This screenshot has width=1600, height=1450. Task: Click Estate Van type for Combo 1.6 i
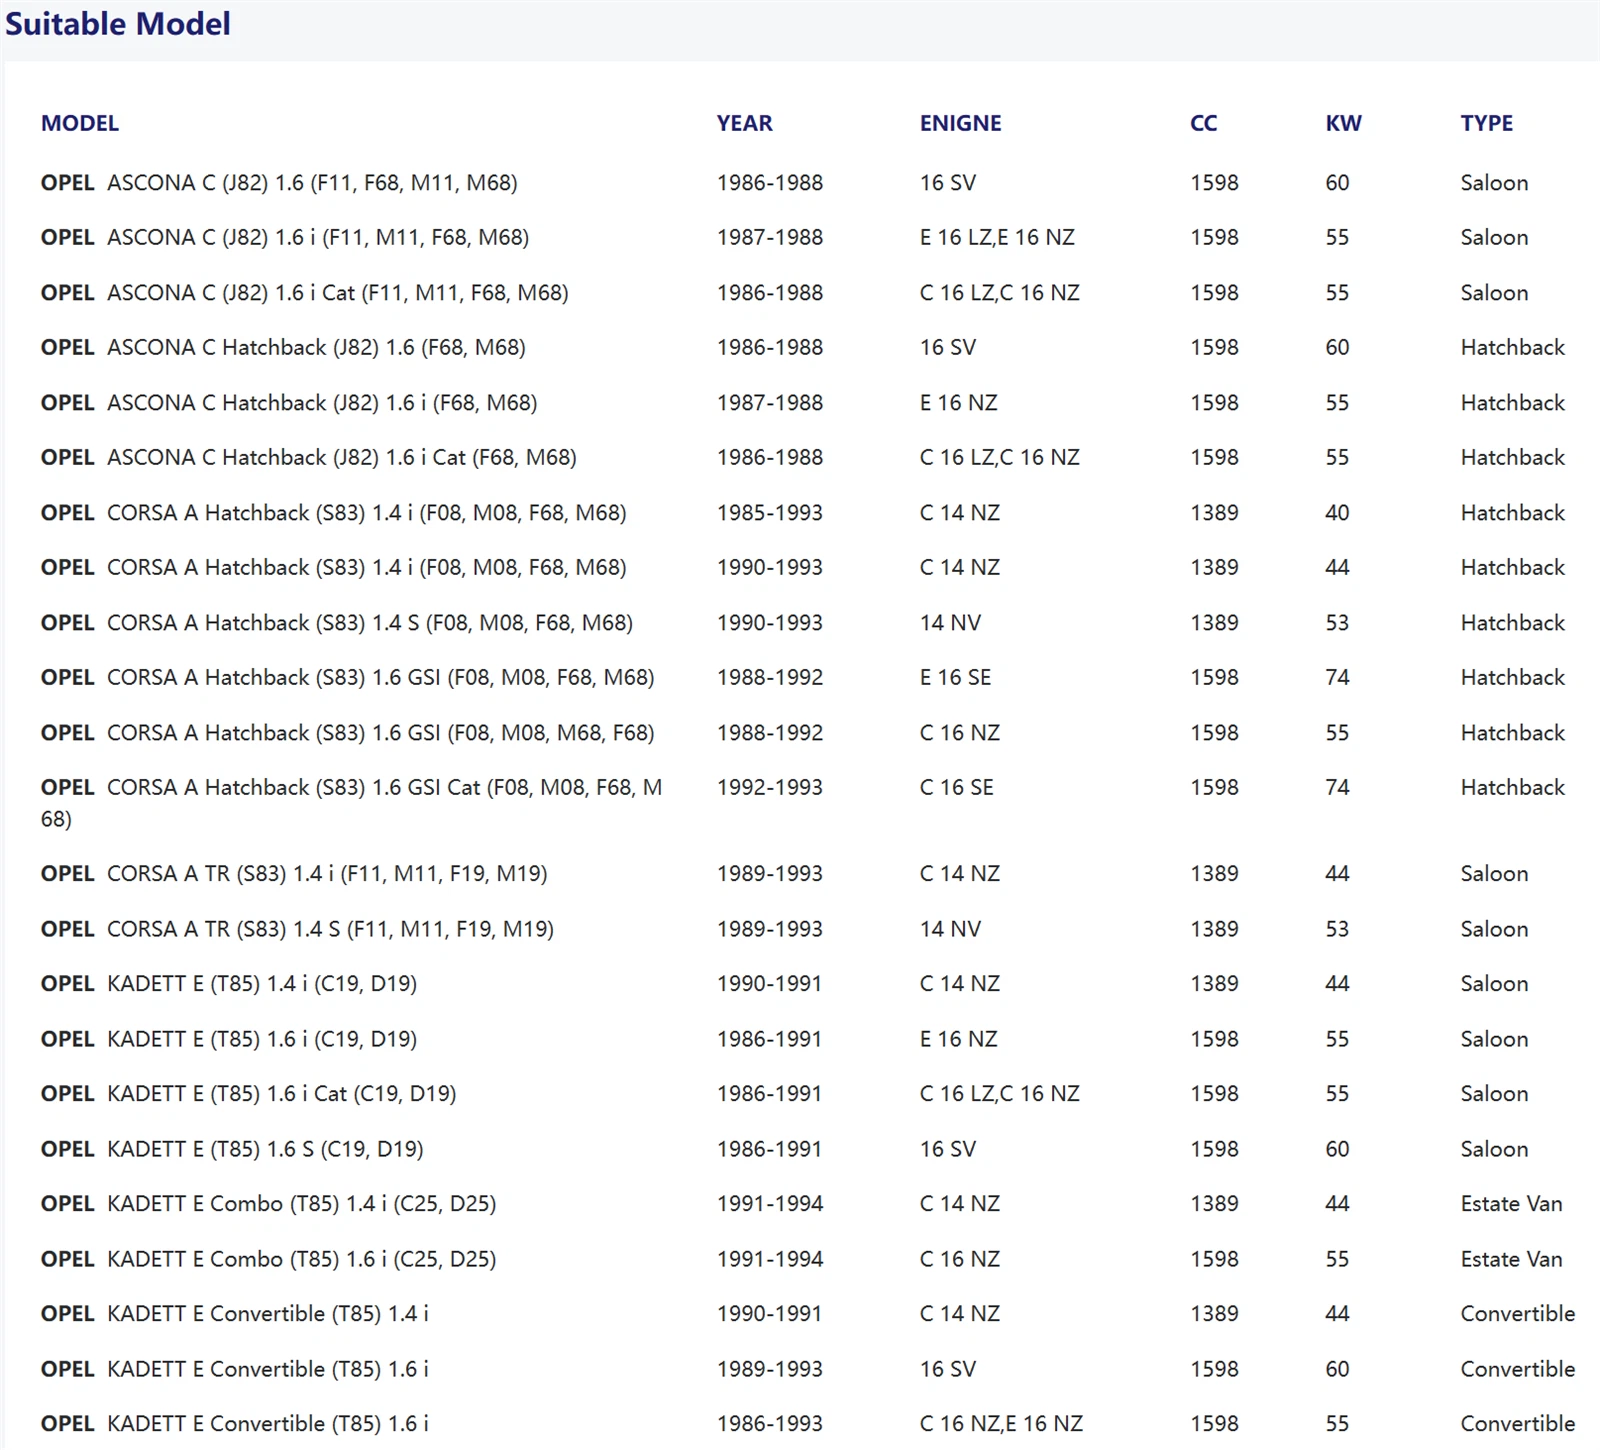point(1511,1259)
